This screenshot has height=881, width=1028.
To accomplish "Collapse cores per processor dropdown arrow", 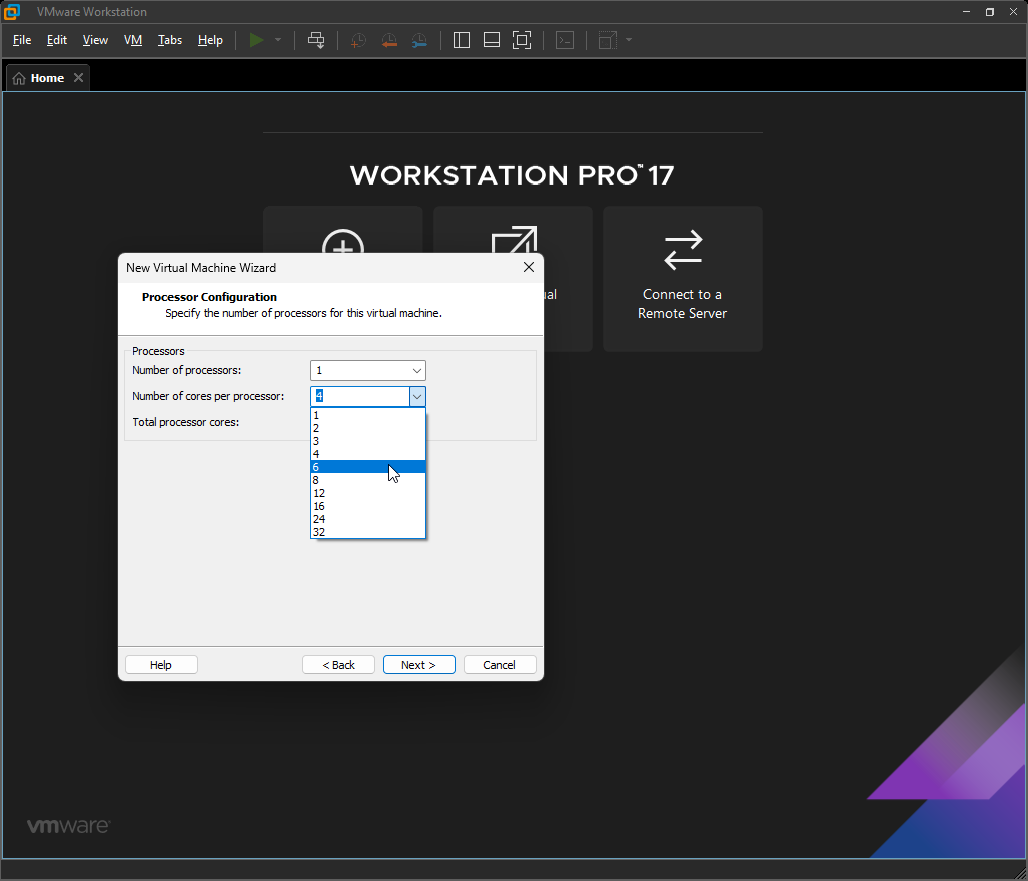I will 417,397.
